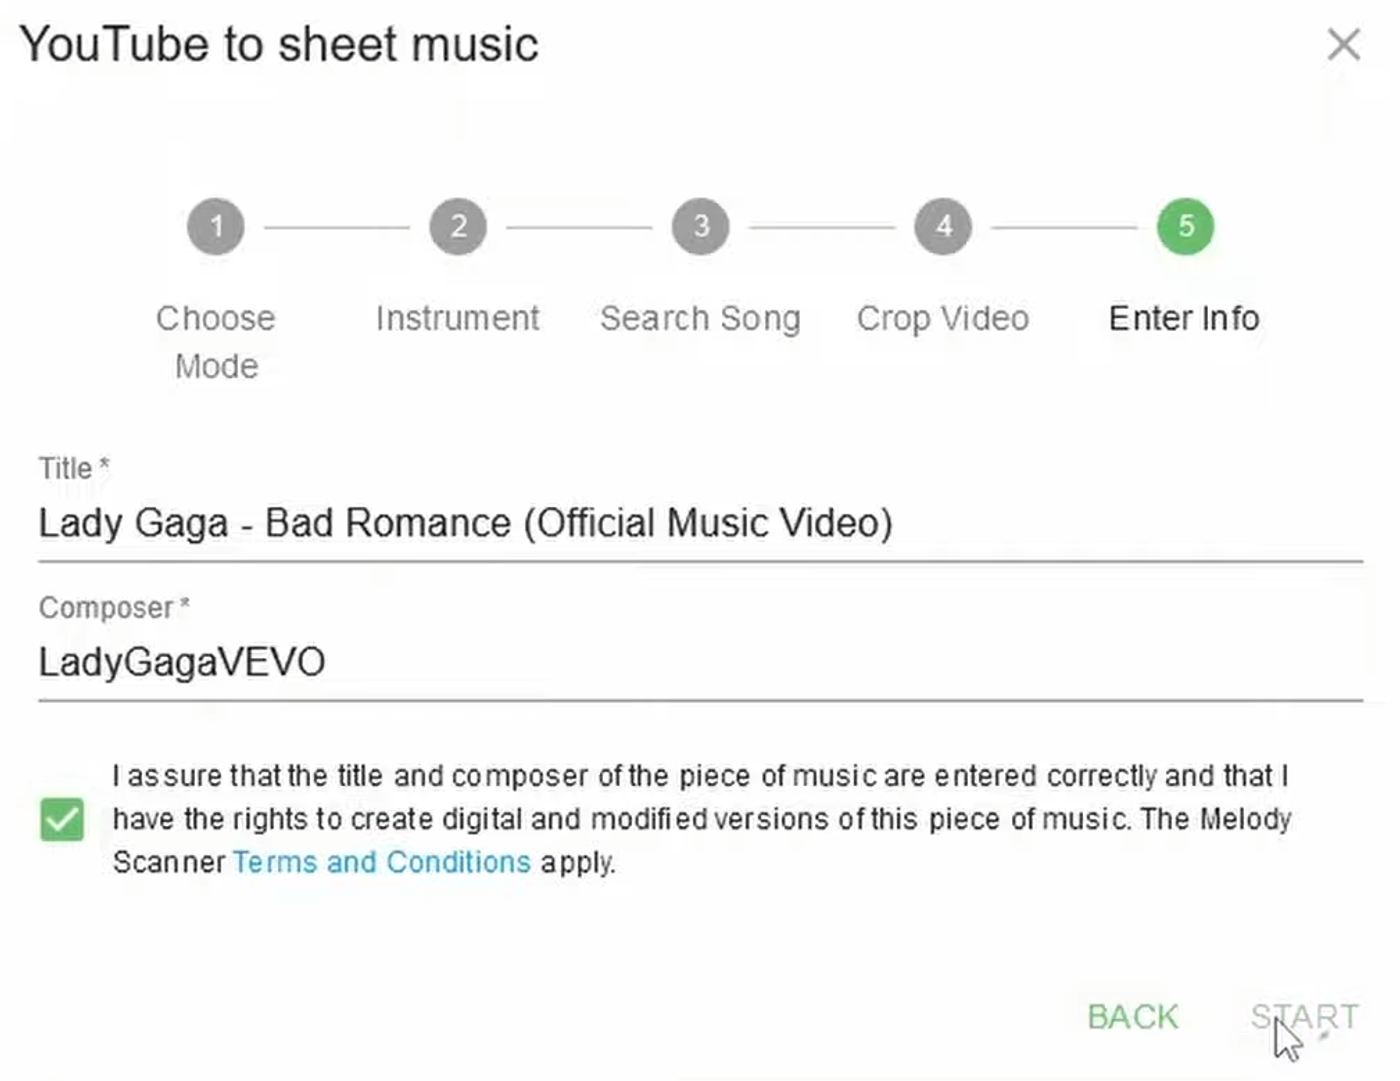This screenshot has height=1081, width=1400.
Task: Click the START button
Action: click(1304, 1017)
